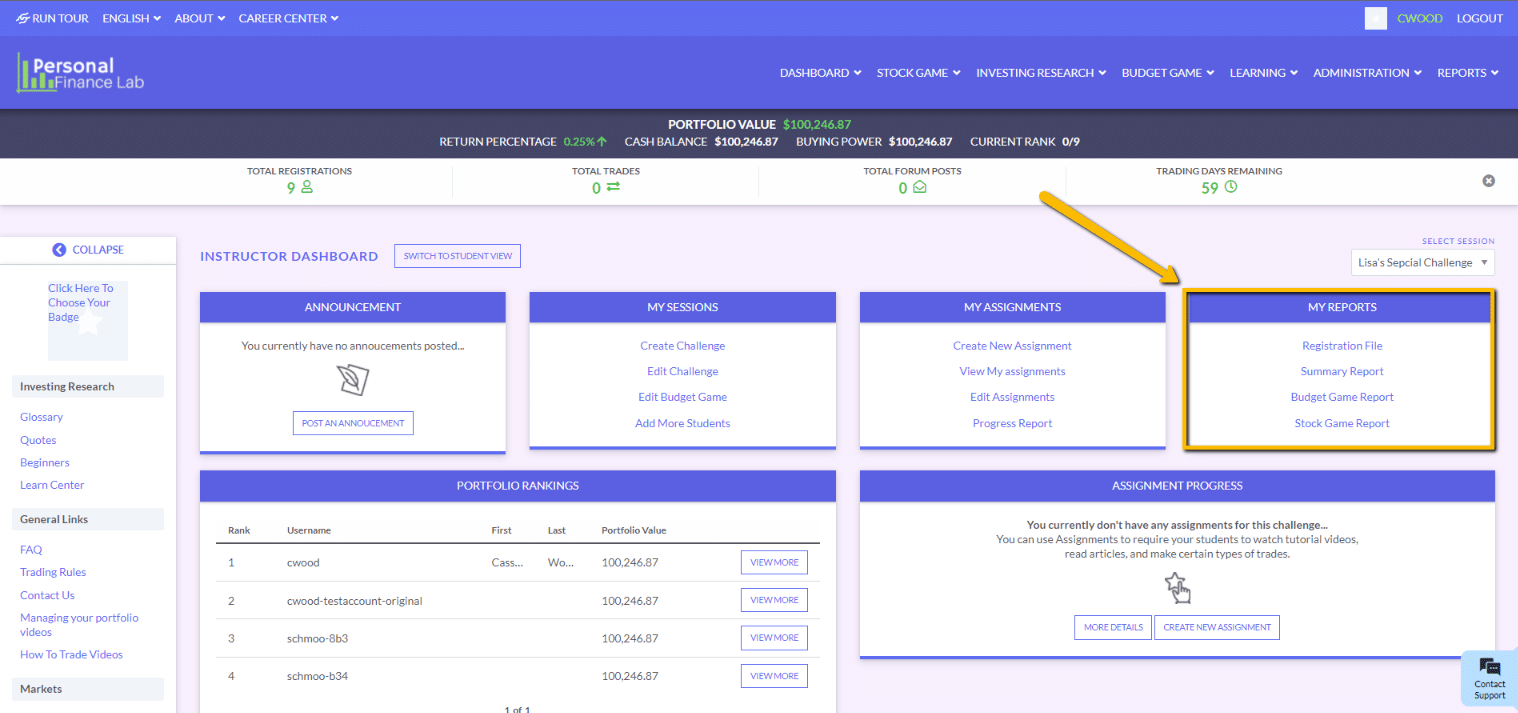Click View More for schmoo-8b3
The image size is (1518, 713).
coord(774,638)
